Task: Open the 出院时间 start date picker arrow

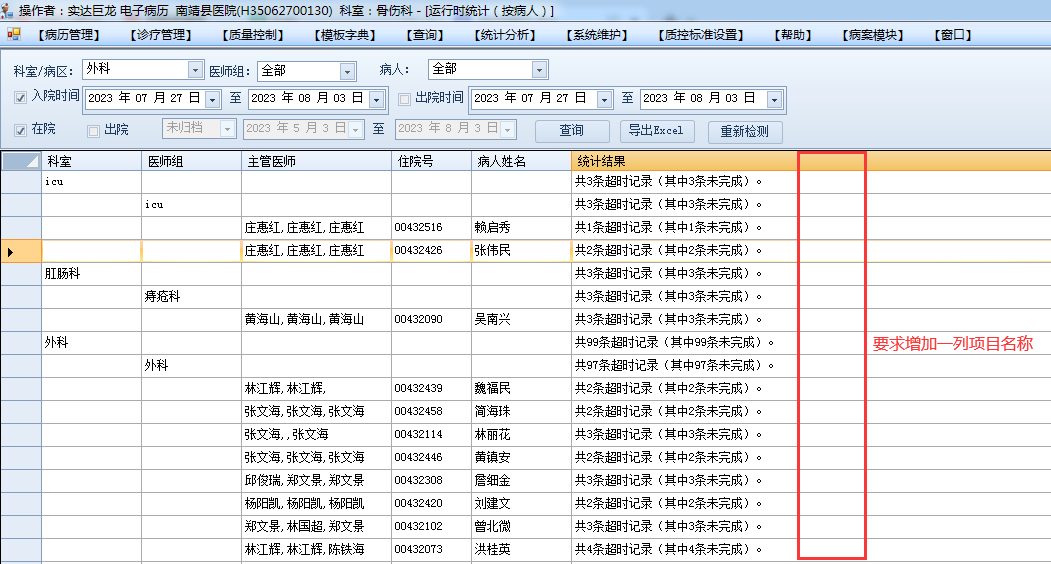Action: [604, 100]
